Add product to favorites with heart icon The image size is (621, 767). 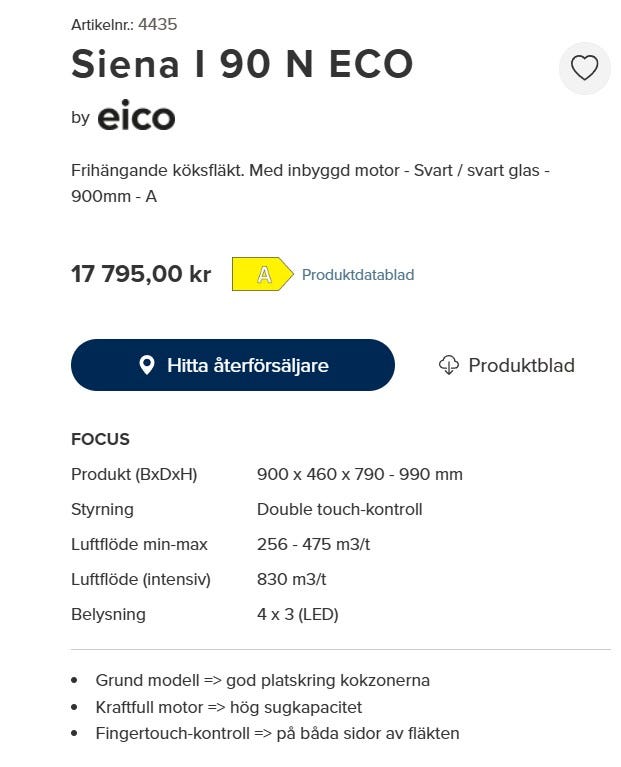pos(584,68)
